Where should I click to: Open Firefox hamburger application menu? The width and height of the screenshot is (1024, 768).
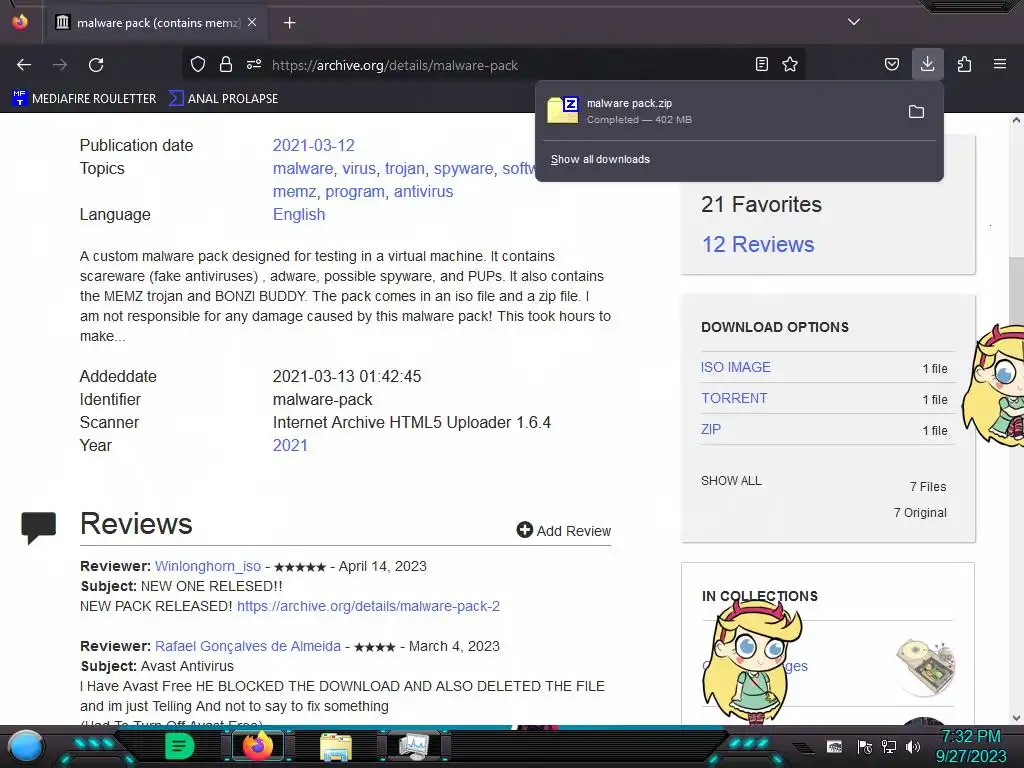click(1000, 64)
